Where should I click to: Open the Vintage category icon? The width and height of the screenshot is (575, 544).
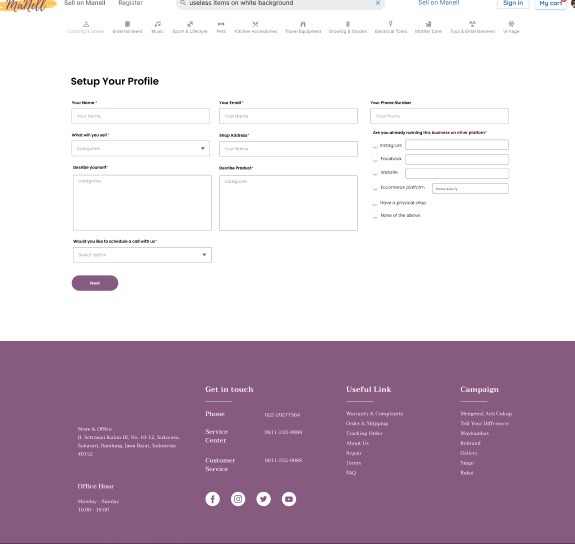(x=511, y=24)
